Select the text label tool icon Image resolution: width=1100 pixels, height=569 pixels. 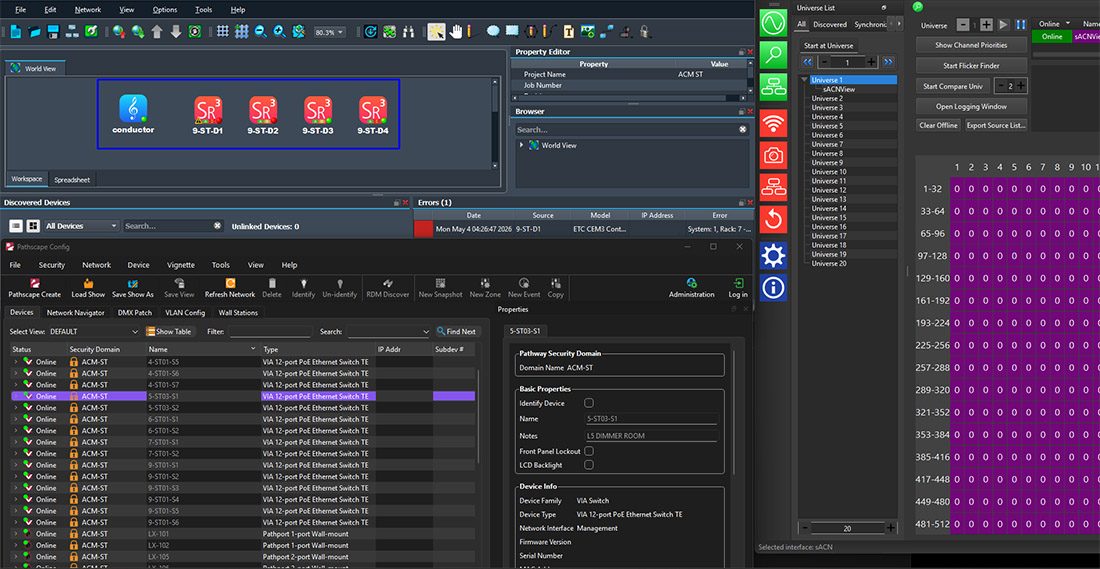tap(568, 32)
